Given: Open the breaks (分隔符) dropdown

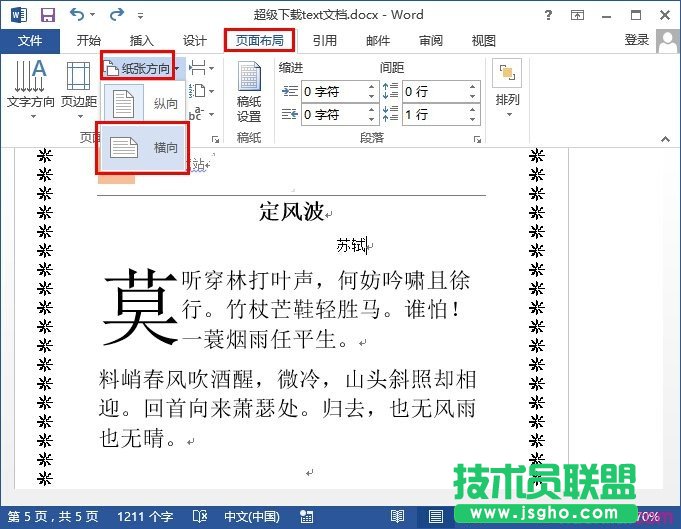Looking at the screenshot, I should pyautogui.click(x=202, y=68).
